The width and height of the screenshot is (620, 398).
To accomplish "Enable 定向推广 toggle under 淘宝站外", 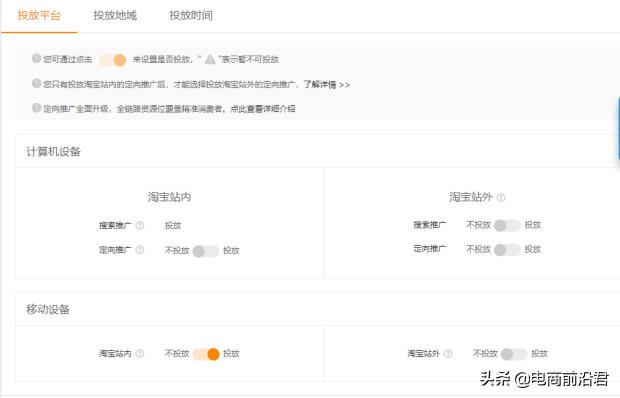I will (x=507, y=250).
